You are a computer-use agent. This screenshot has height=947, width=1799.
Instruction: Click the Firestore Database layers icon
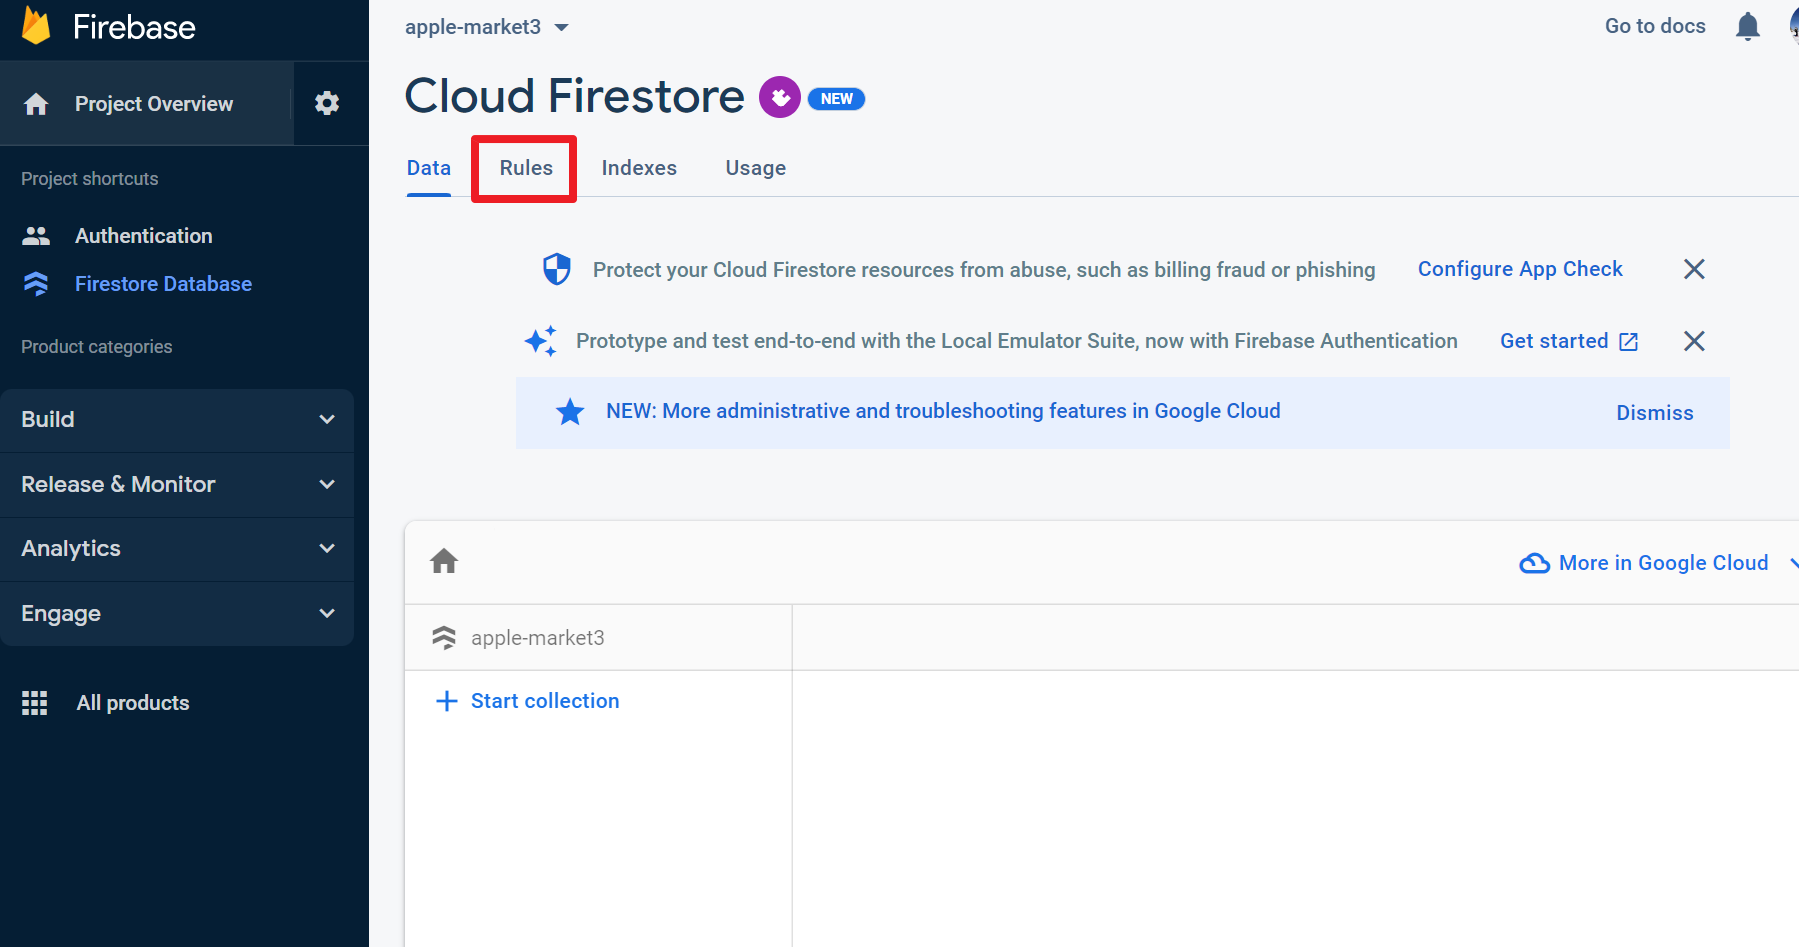(36, 284)
